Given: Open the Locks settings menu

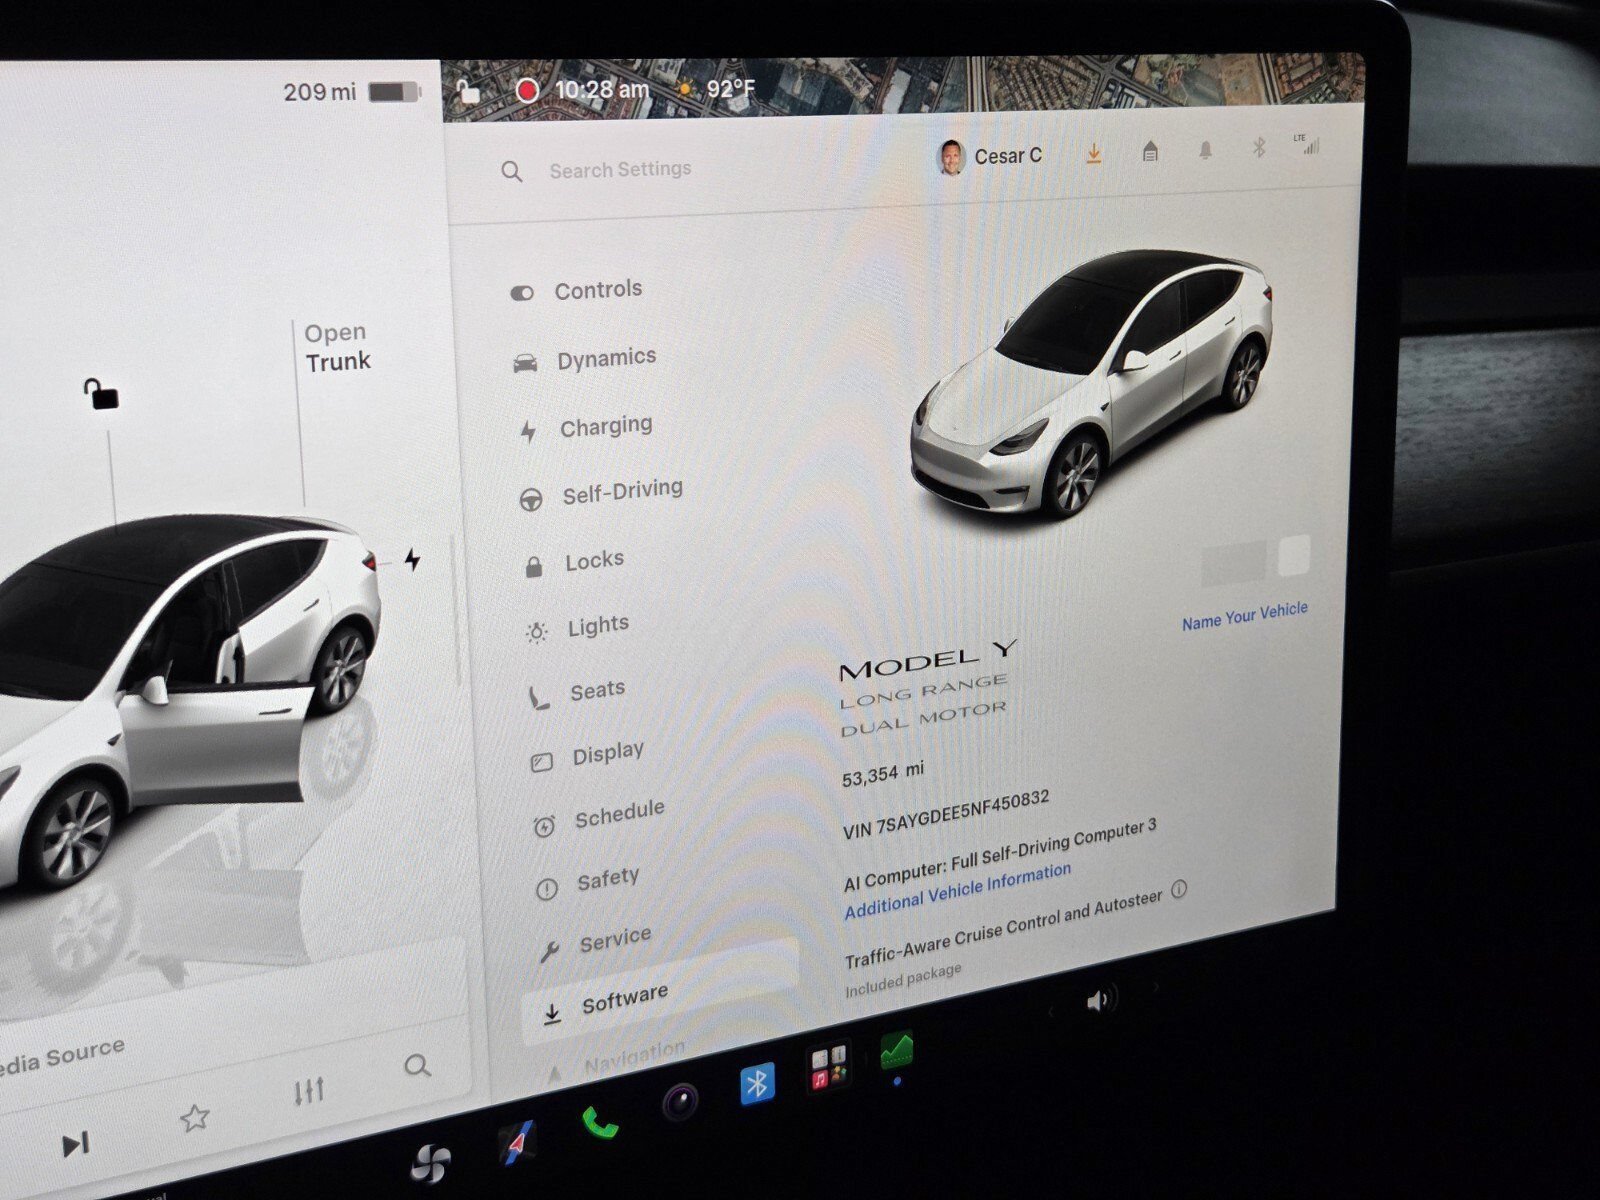Looking at the screenshot, I should click(574, 562).
